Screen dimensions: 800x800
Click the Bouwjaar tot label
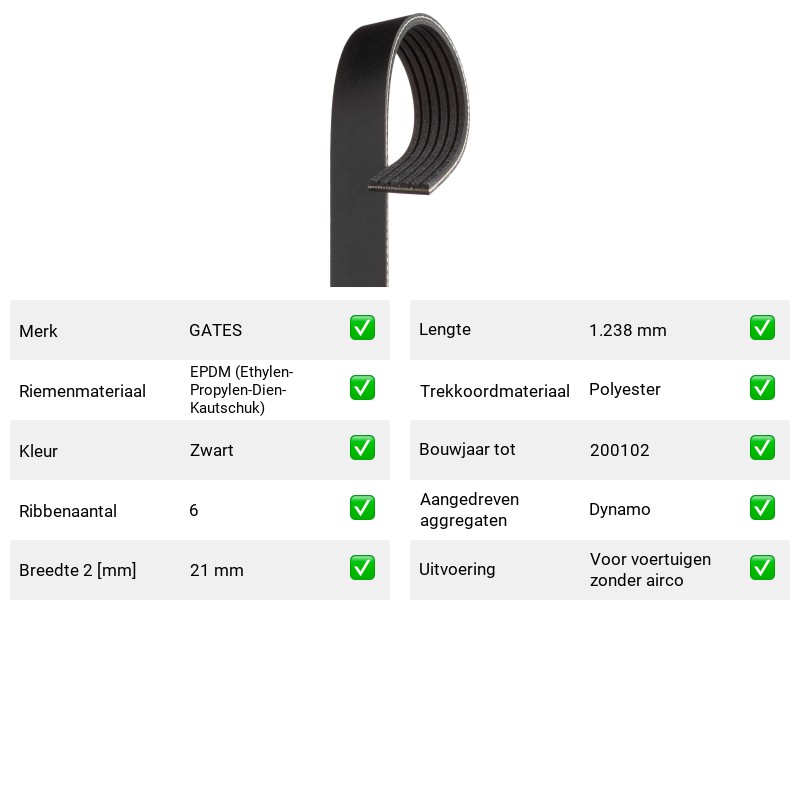[467, 449]
